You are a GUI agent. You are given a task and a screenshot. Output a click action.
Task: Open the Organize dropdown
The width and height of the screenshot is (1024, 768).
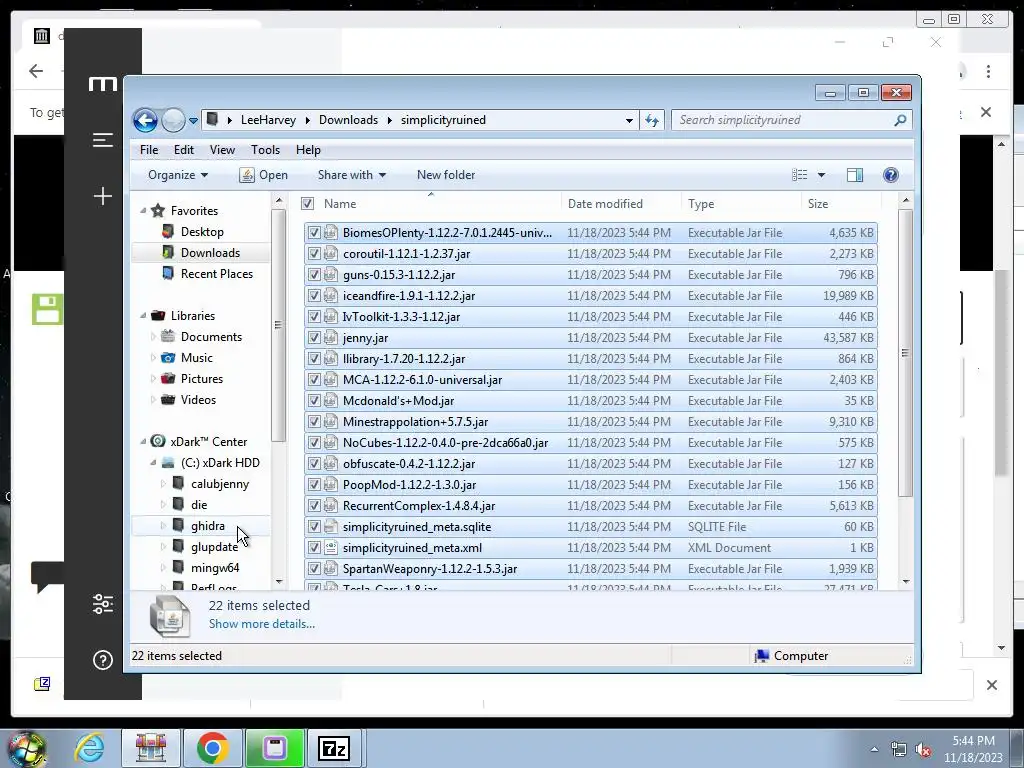[178, 175]
